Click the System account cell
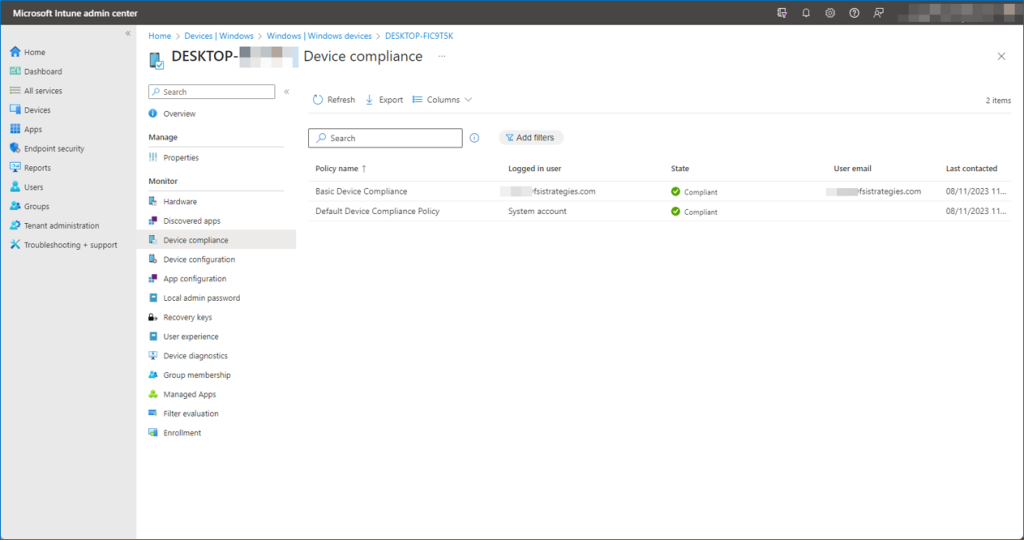Image resolution: width=1024 pixels, height=540 pixels. pos(537,211)
